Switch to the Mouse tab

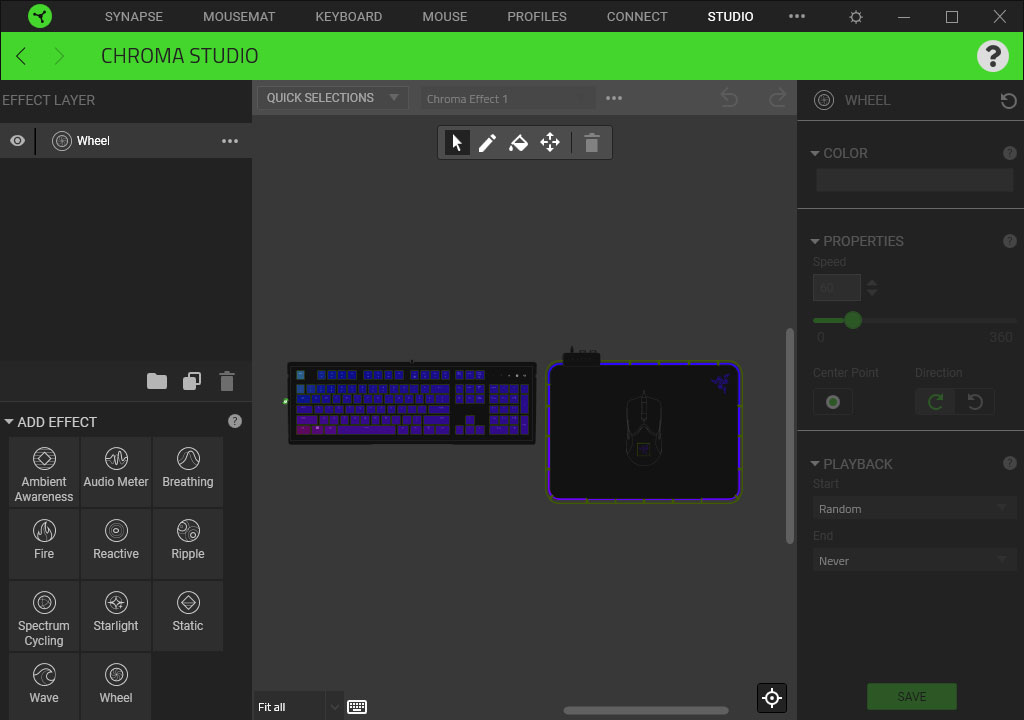tap(445, 16)
